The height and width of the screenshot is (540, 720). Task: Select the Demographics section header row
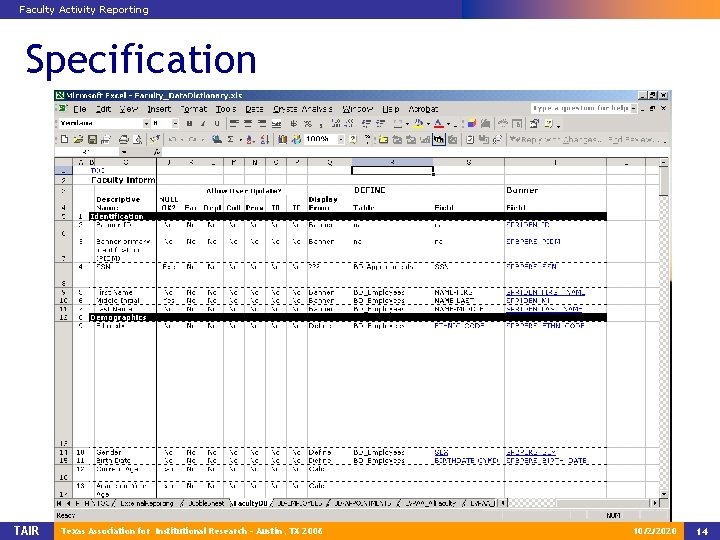pos(348,317)
